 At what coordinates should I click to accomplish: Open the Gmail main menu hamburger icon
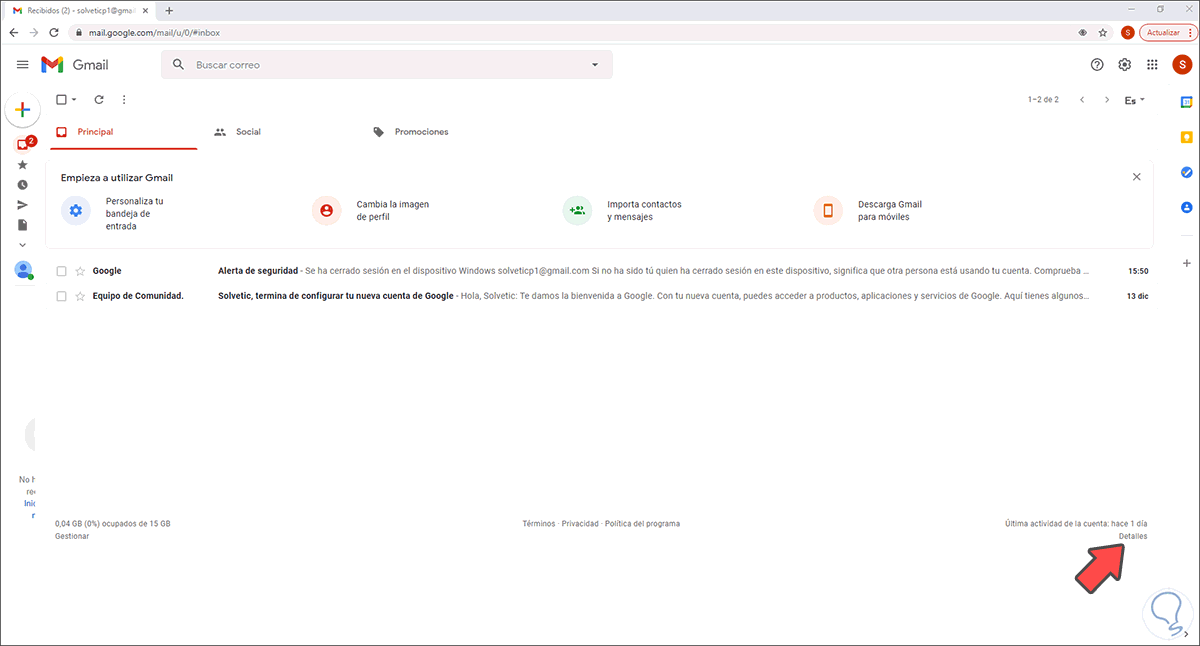tap(23, 65)
